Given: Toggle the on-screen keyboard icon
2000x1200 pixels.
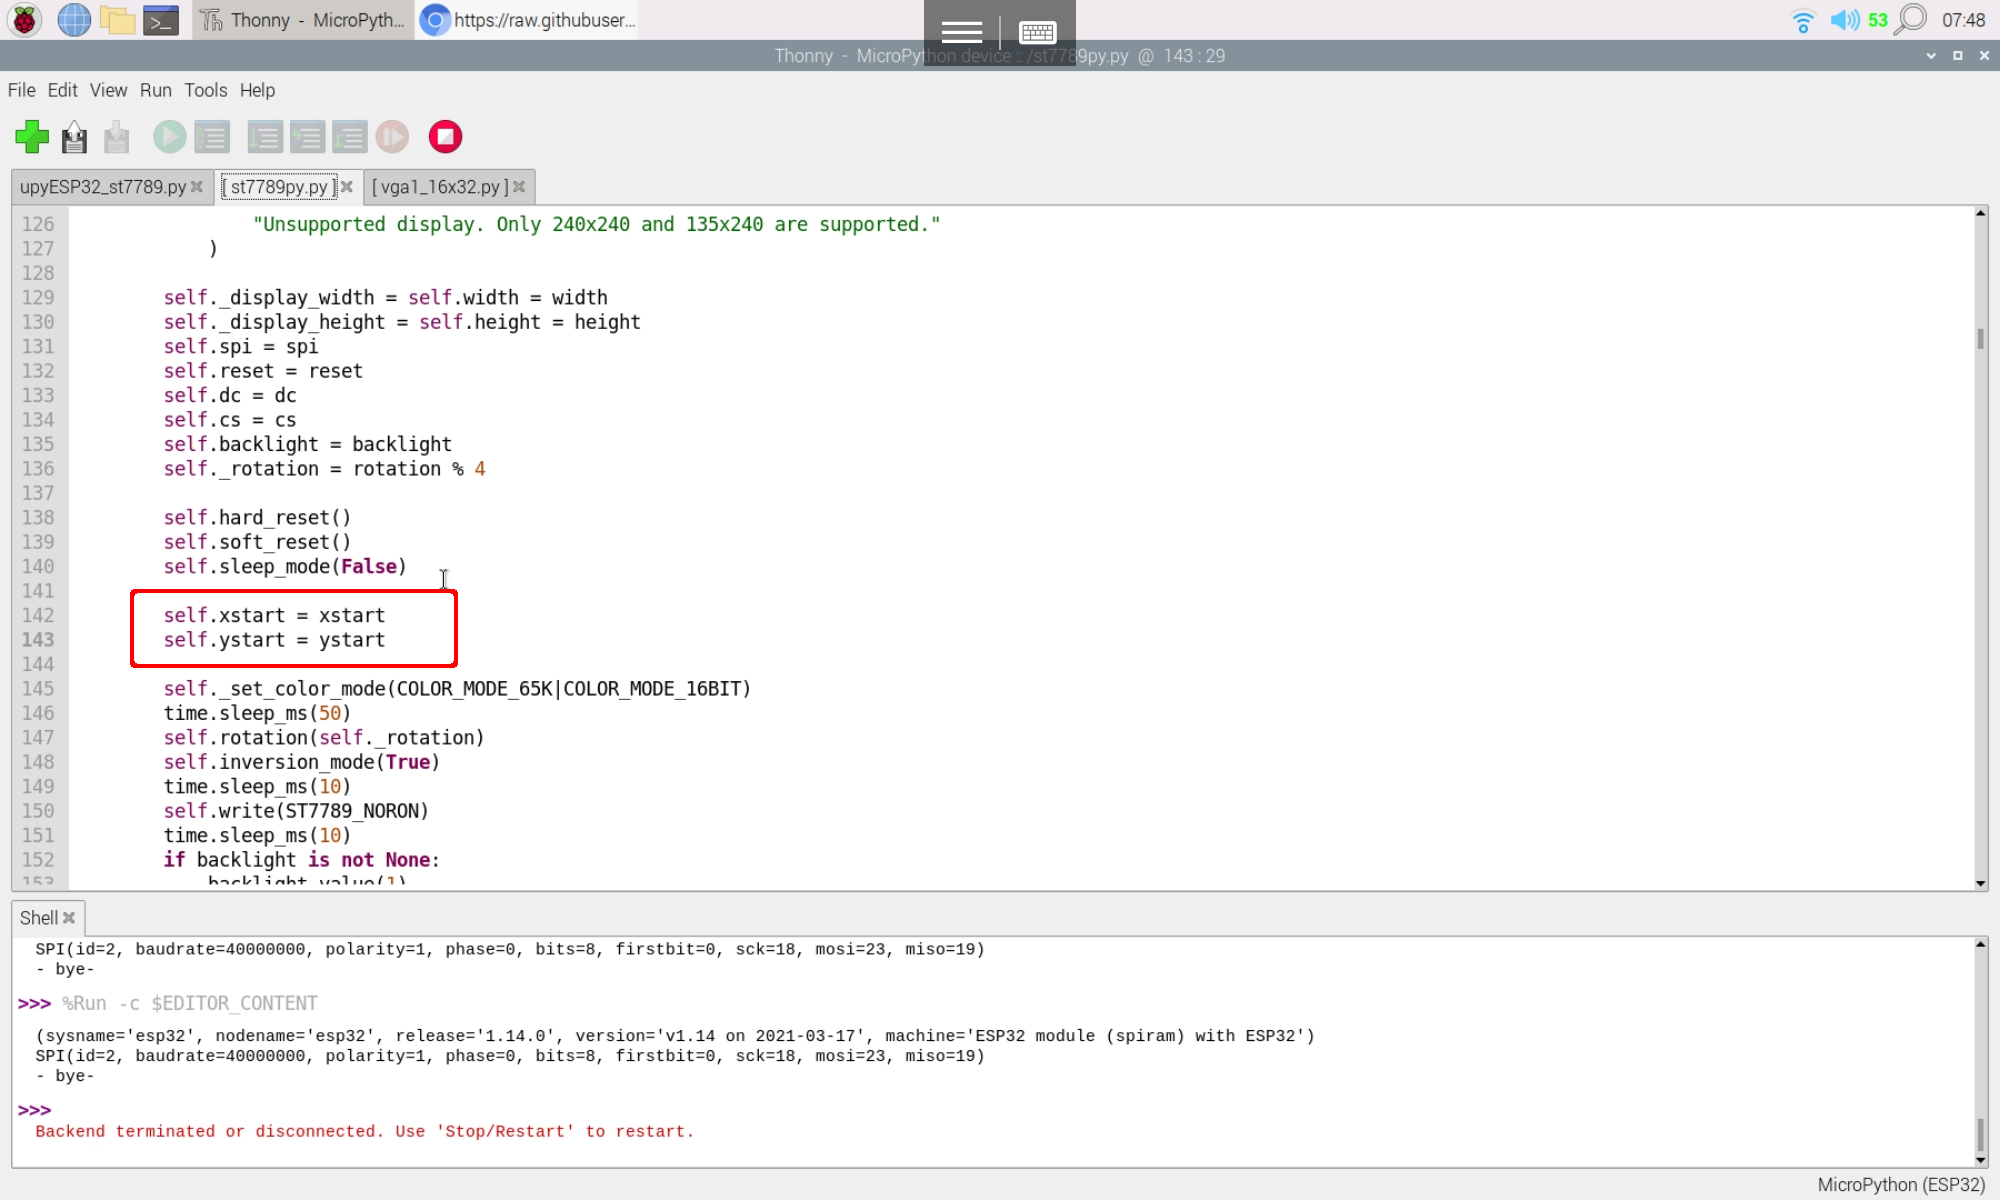Looking at the screenshot, I should 1037,32.
